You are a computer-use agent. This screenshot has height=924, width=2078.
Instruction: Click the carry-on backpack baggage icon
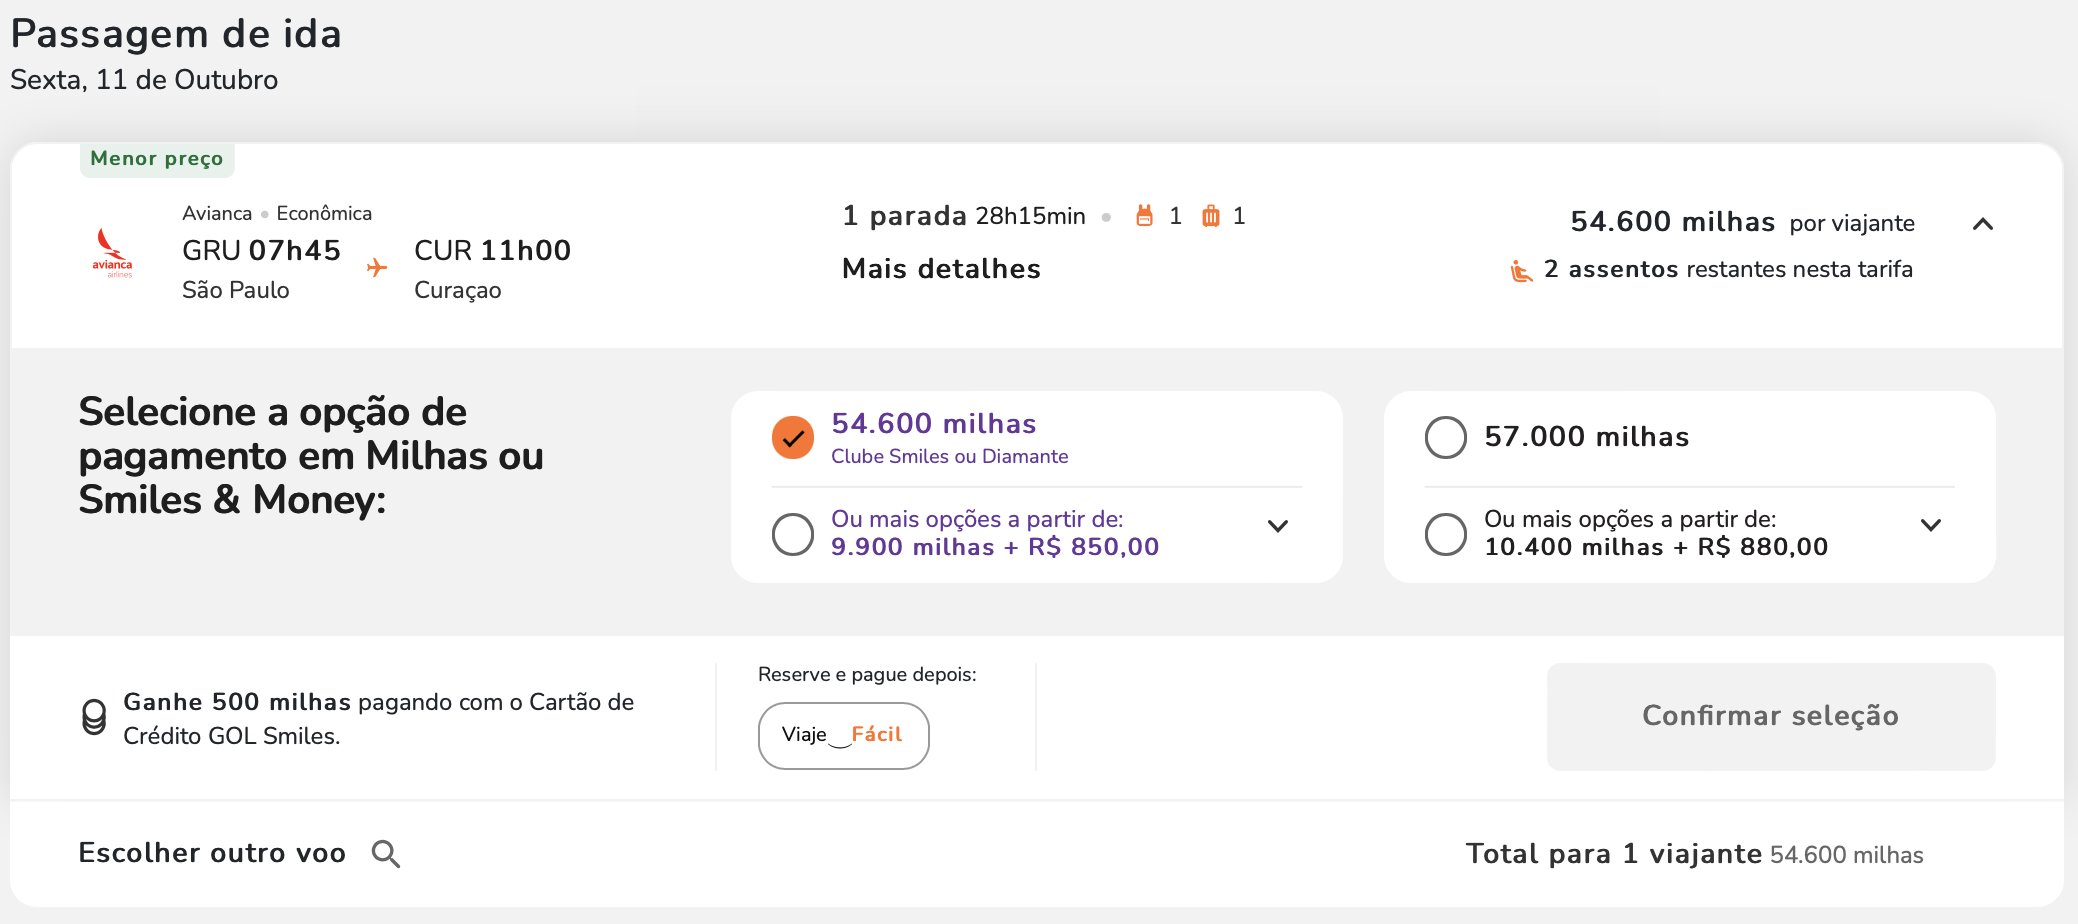[1144, 216]
